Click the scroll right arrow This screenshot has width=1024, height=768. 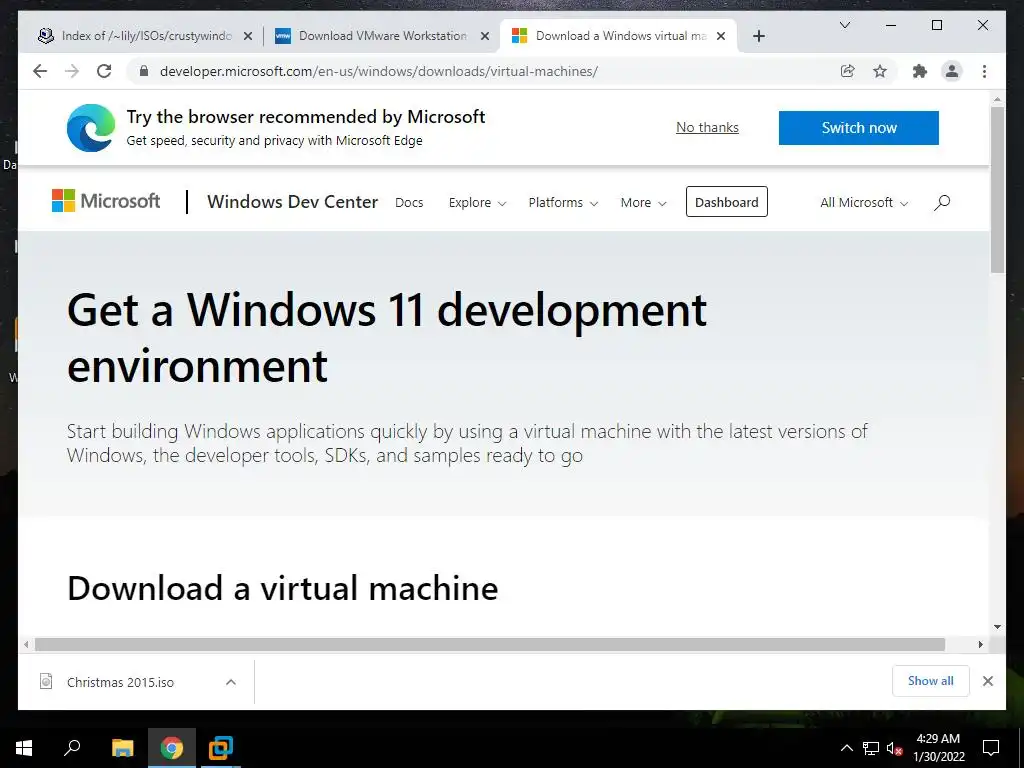980,645
